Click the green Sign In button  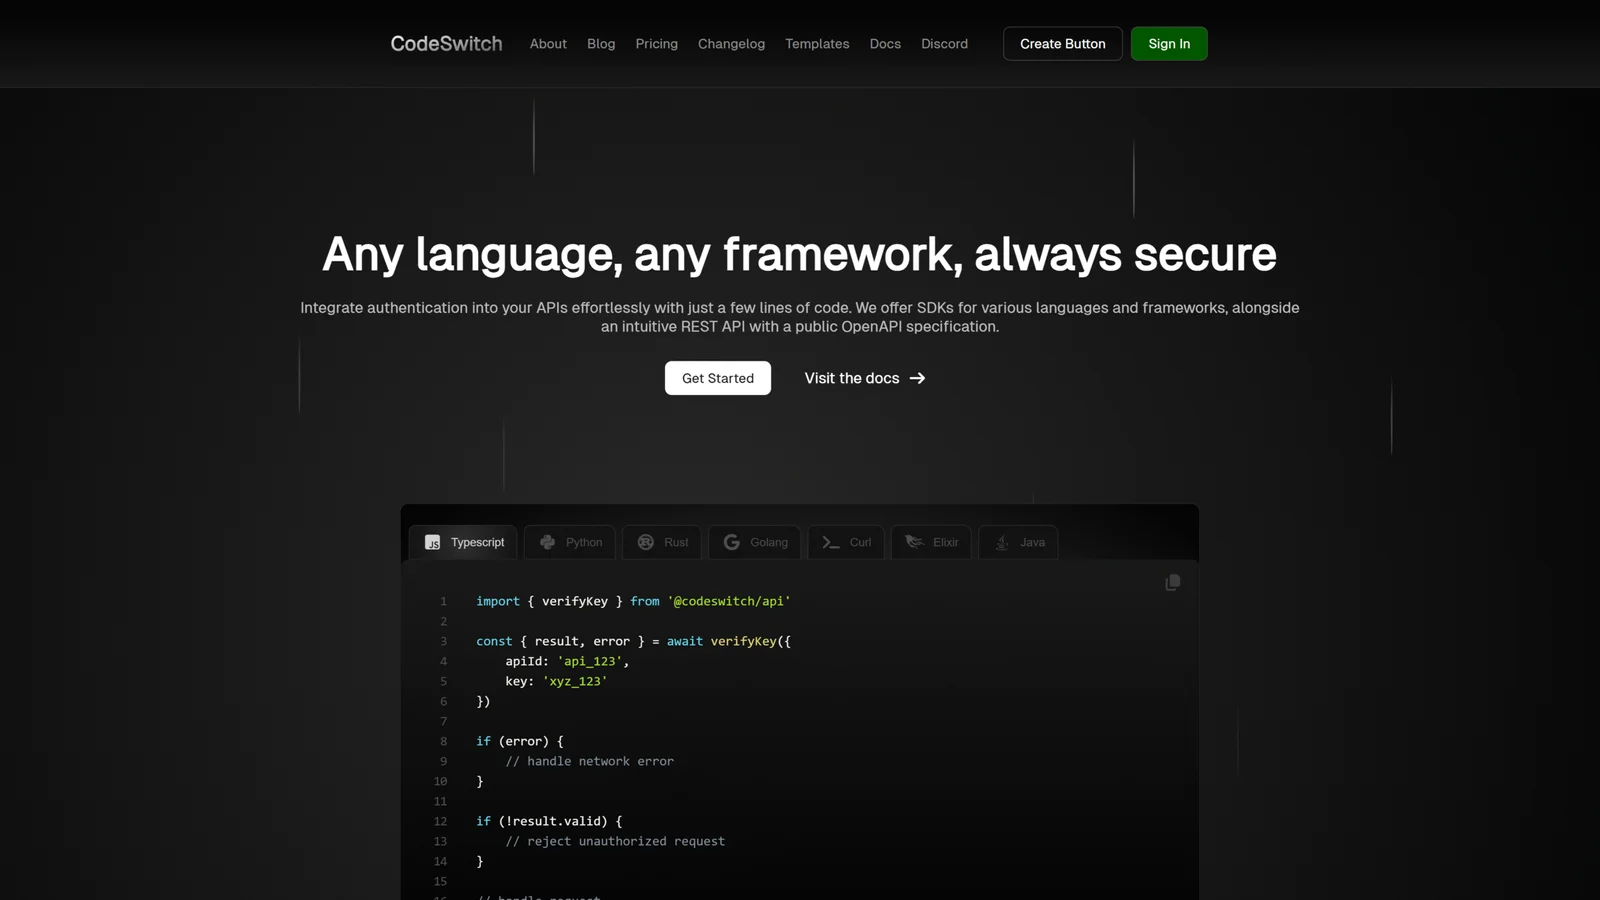pyautogui.click(x=1168, y=44)
